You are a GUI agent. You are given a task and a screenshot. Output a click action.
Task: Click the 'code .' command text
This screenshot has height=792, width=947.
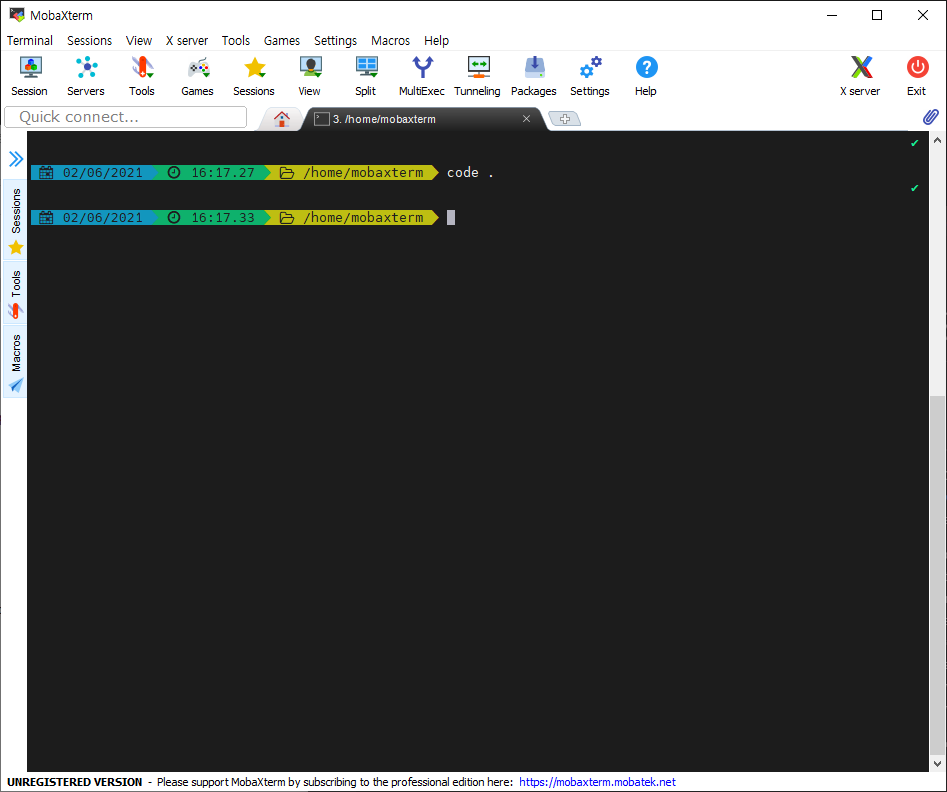(470, 173)
